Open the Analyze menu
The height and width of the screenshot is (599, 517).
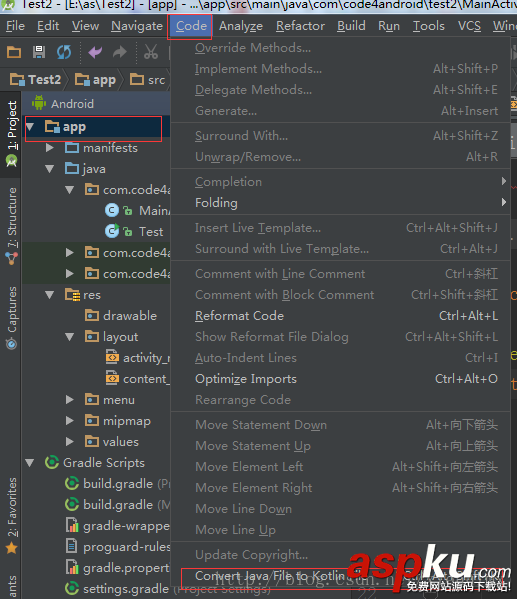click(x=241, y=26)
